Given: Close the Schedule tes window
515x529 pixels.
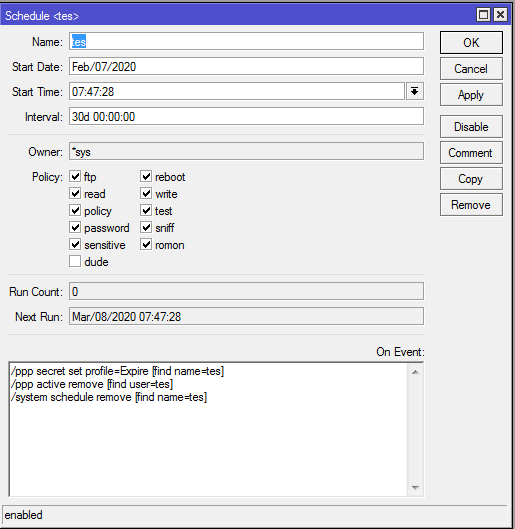Looking at the screenshot, I should [x=500, y=15].
